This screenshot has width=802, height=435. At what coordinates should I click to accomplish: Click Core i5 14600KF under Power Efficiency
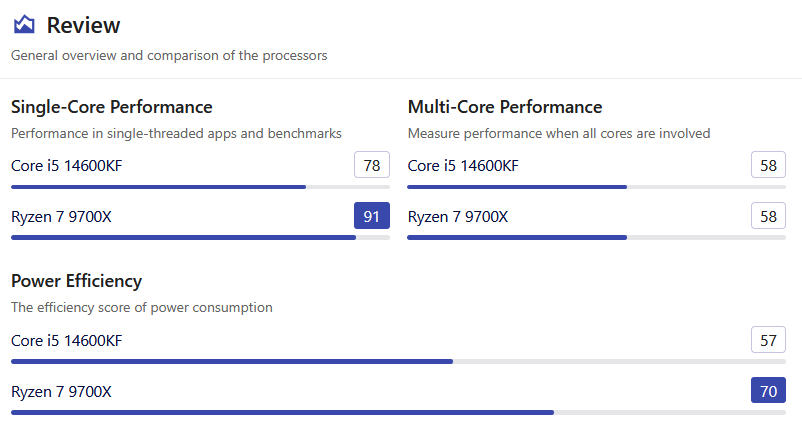tap(66, 341)
